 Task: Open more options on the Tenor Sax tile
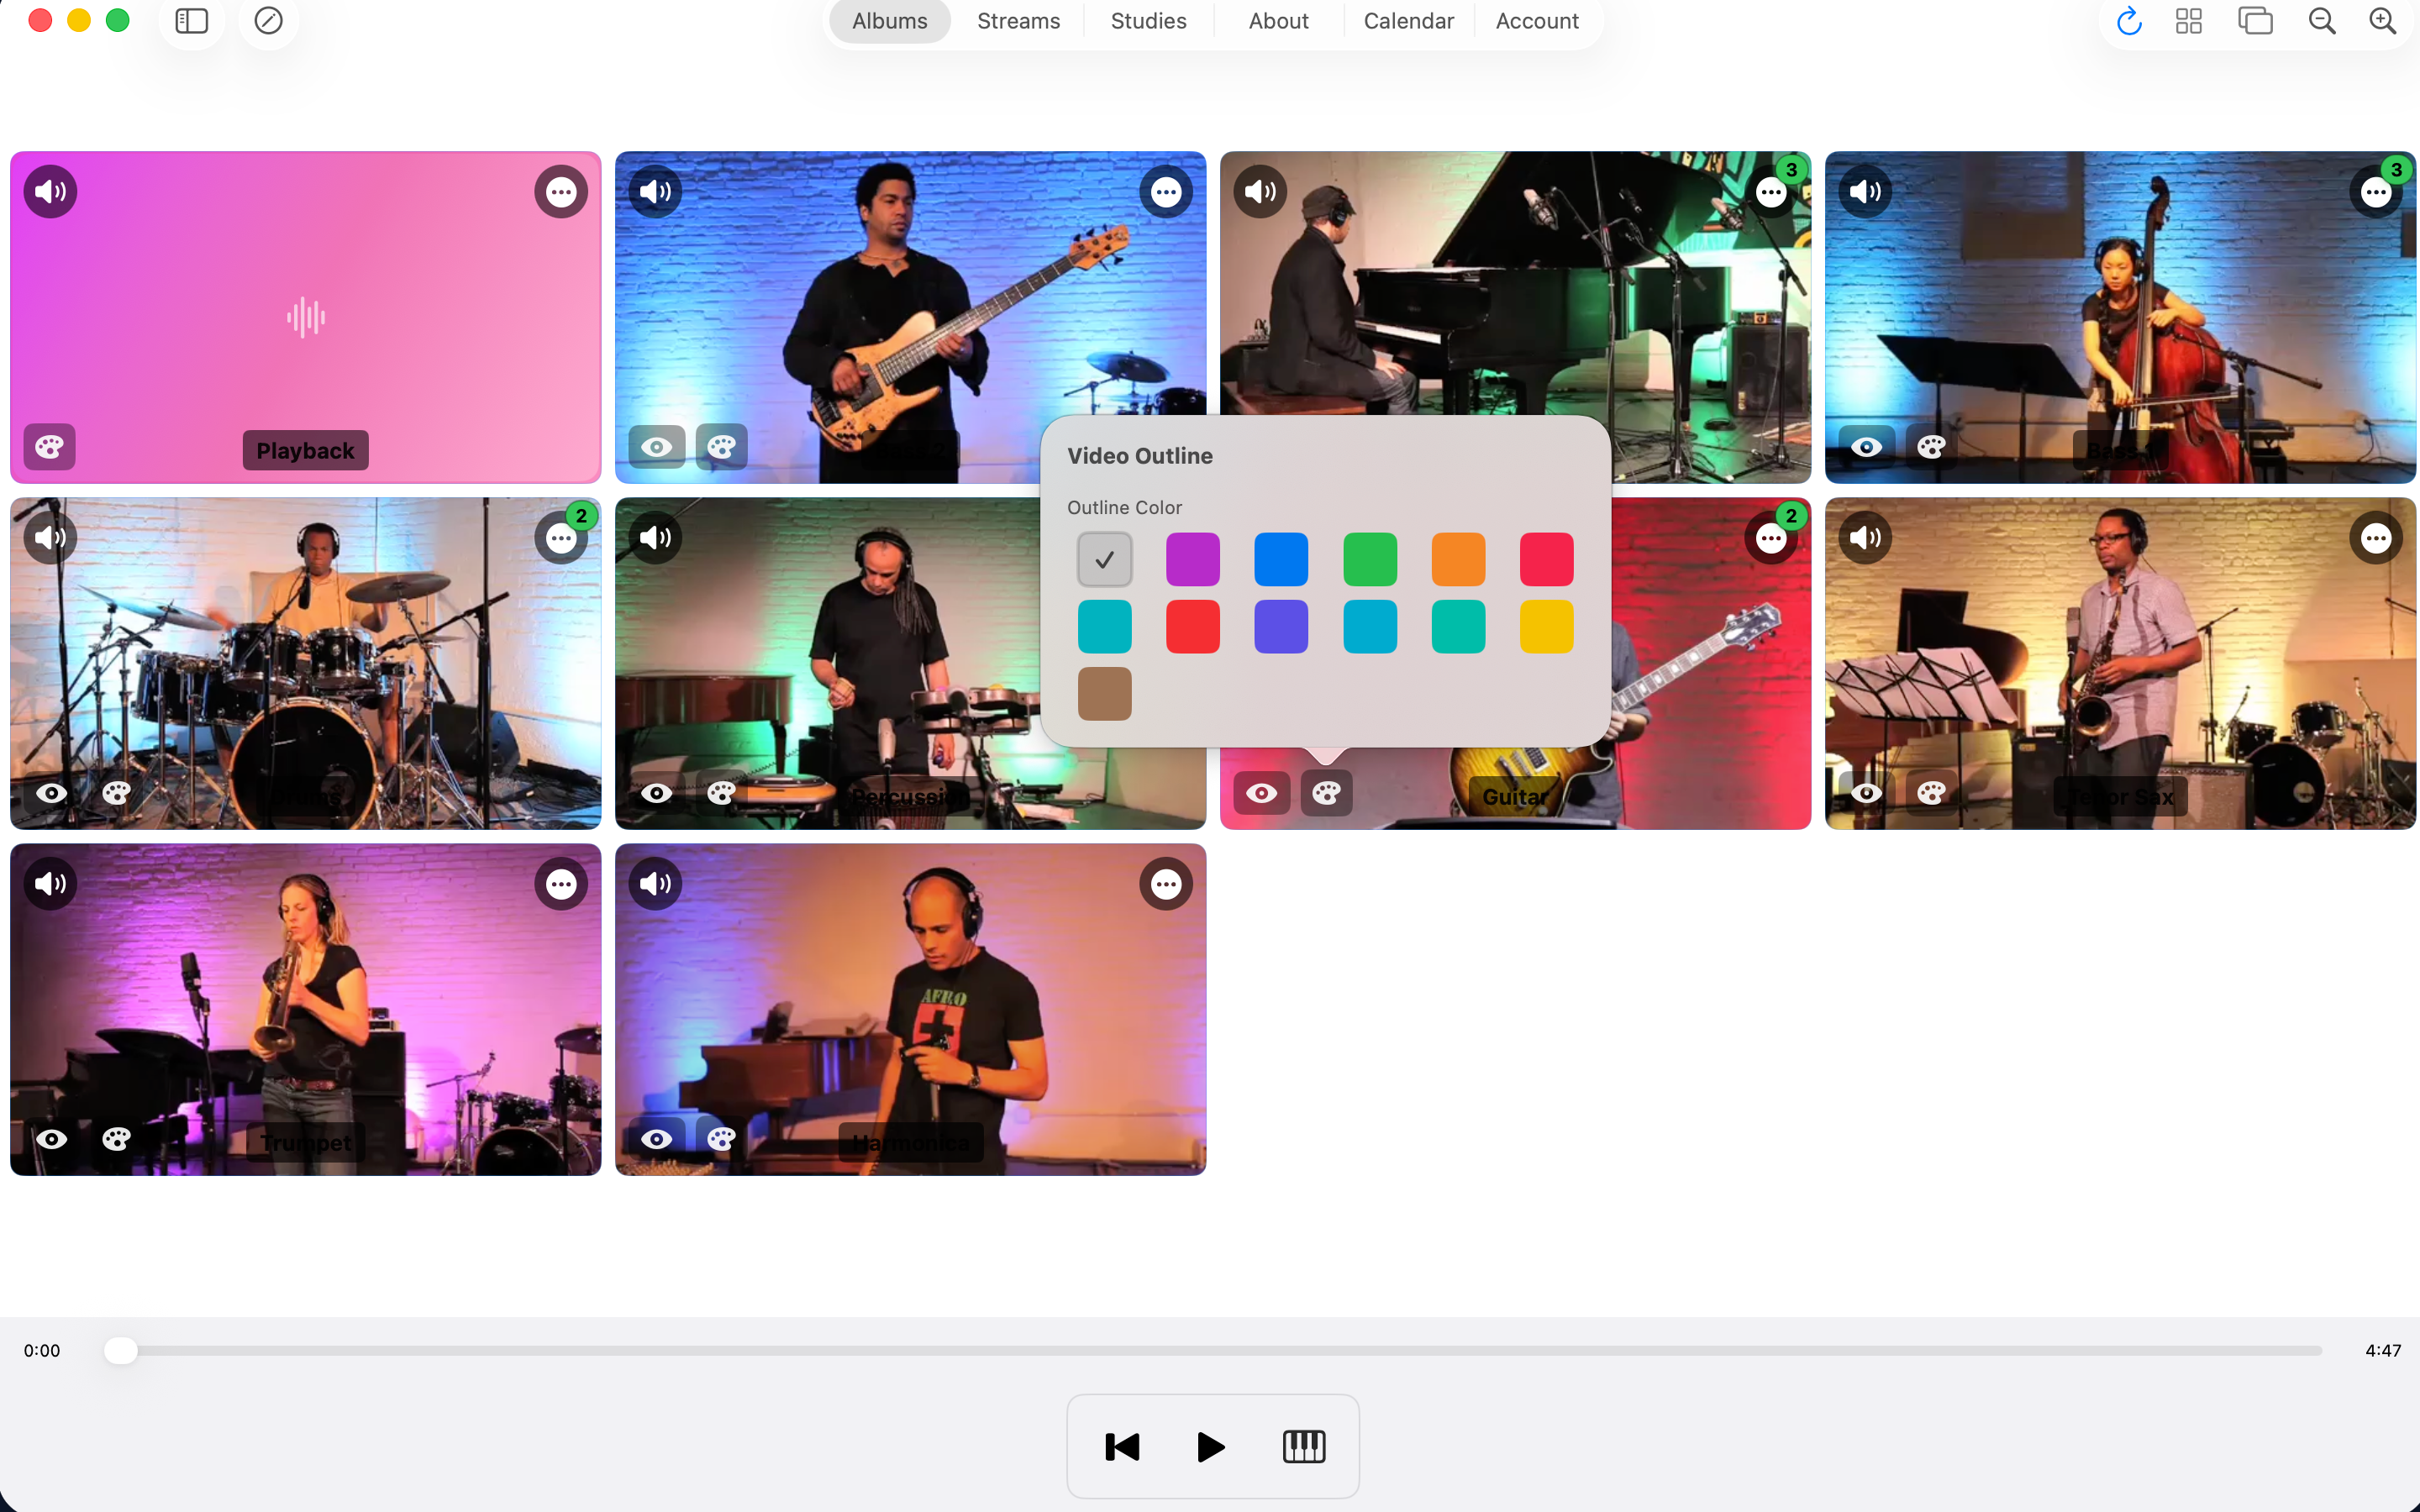[x=2376, y=539]
